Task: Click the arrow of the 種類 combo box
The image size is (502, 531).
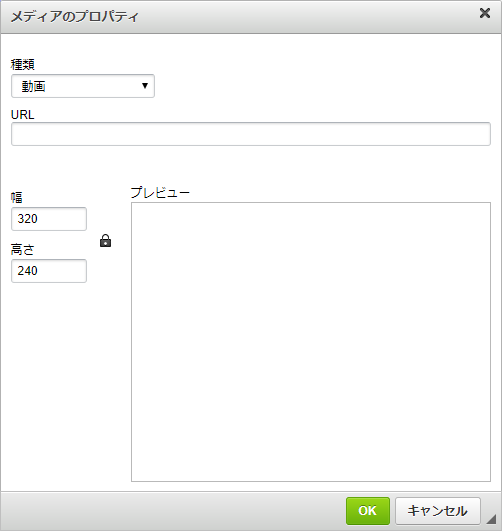Action: tap(145, 86)
